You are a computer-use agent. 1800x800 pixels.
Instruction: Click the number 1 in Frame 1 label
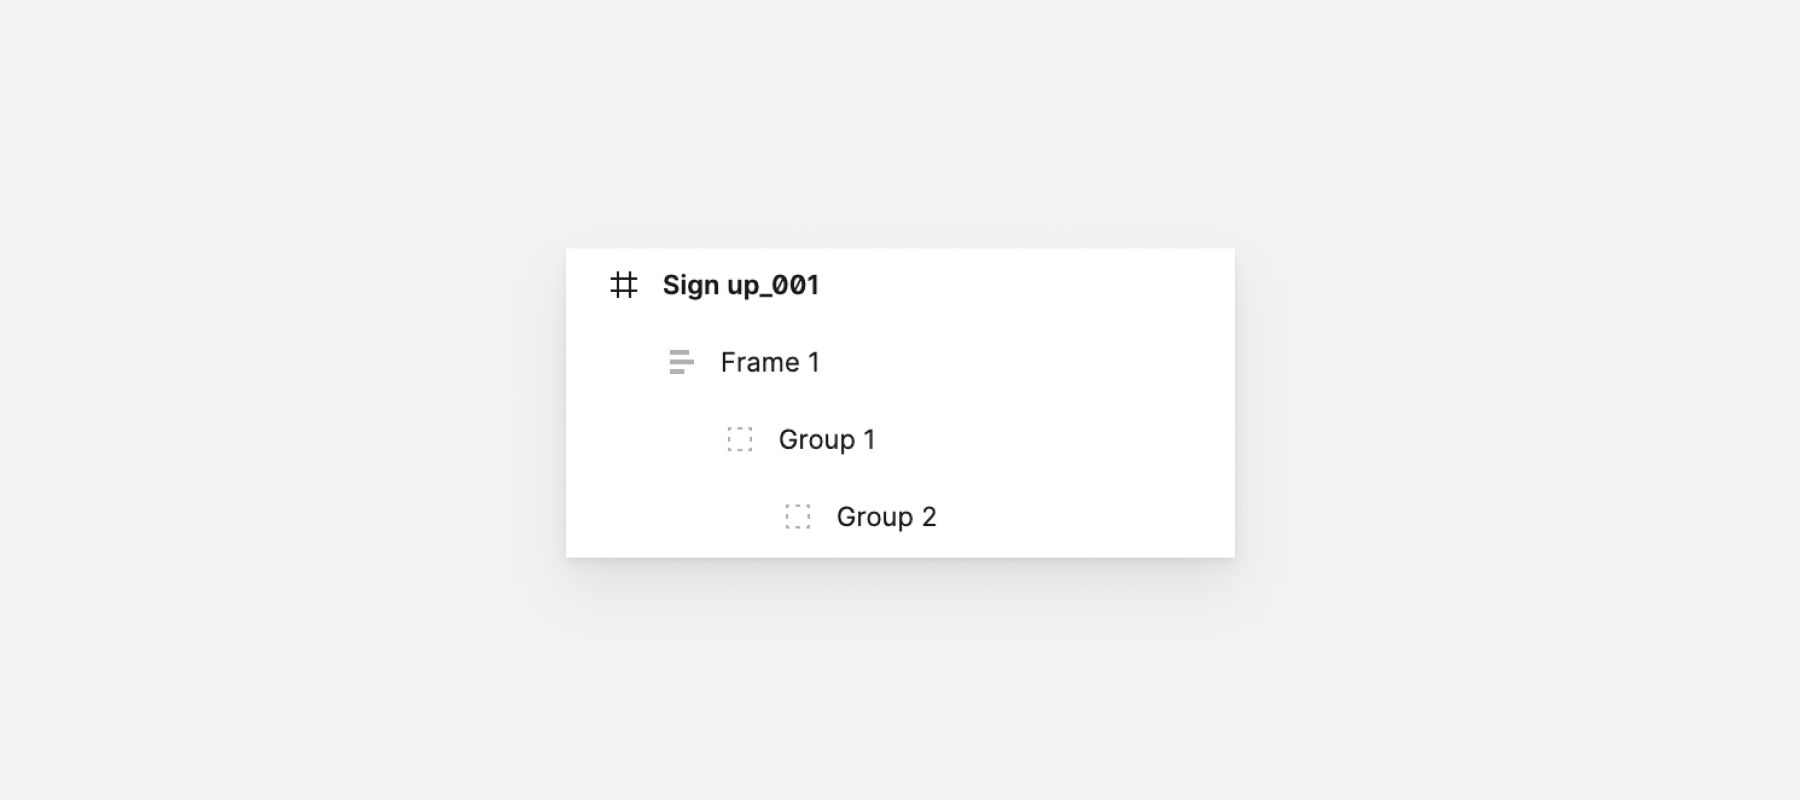[x=814, y=362]
